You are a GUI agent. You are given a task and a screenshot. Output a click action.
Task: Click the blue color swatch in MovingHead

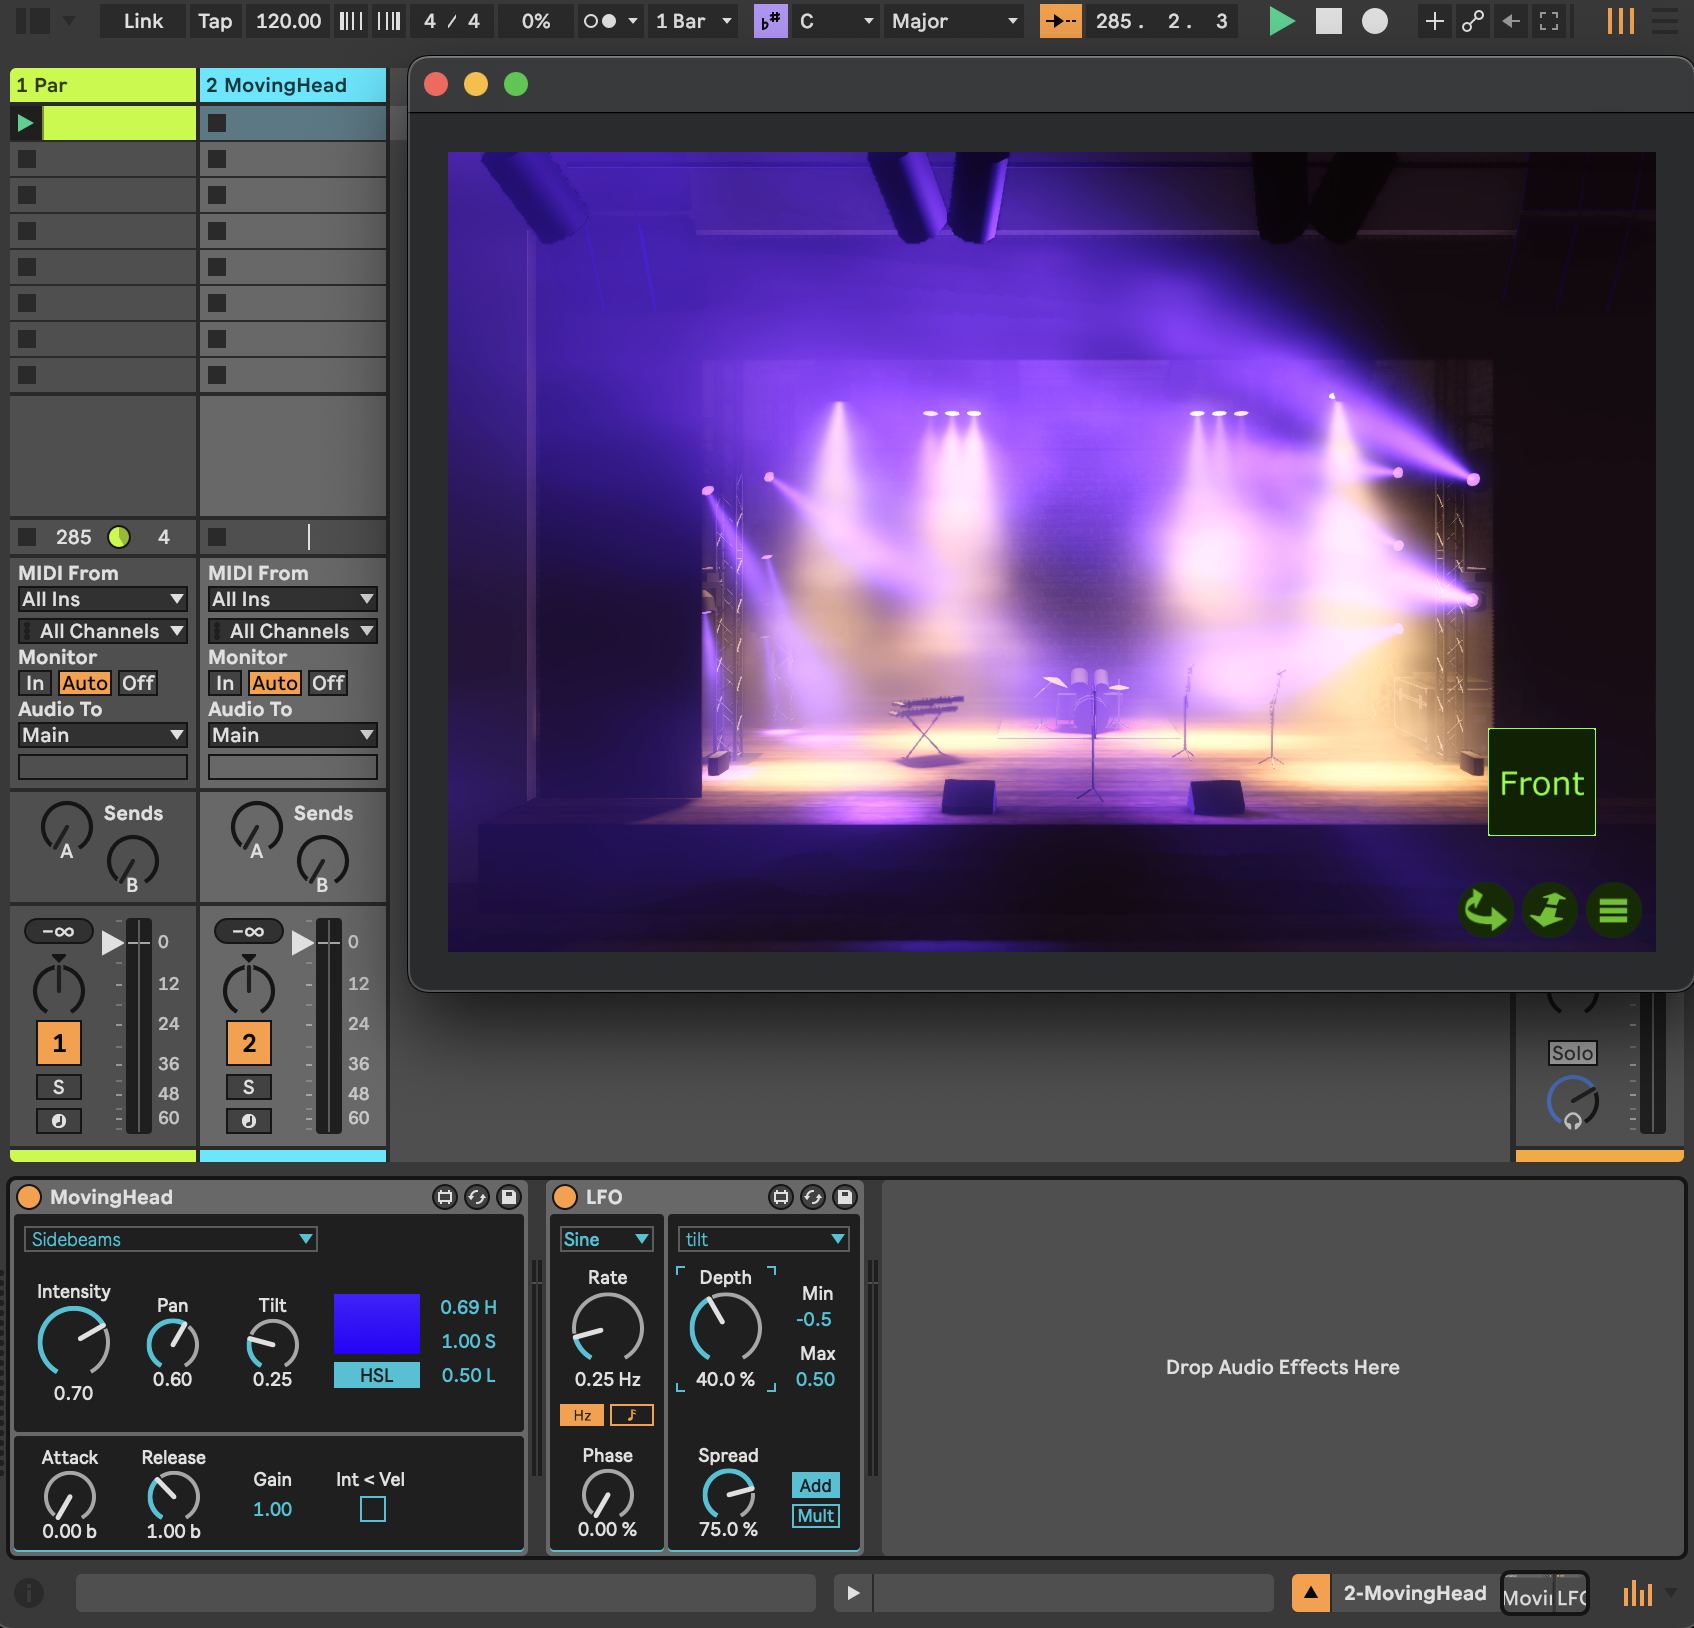pos(376,1324)
